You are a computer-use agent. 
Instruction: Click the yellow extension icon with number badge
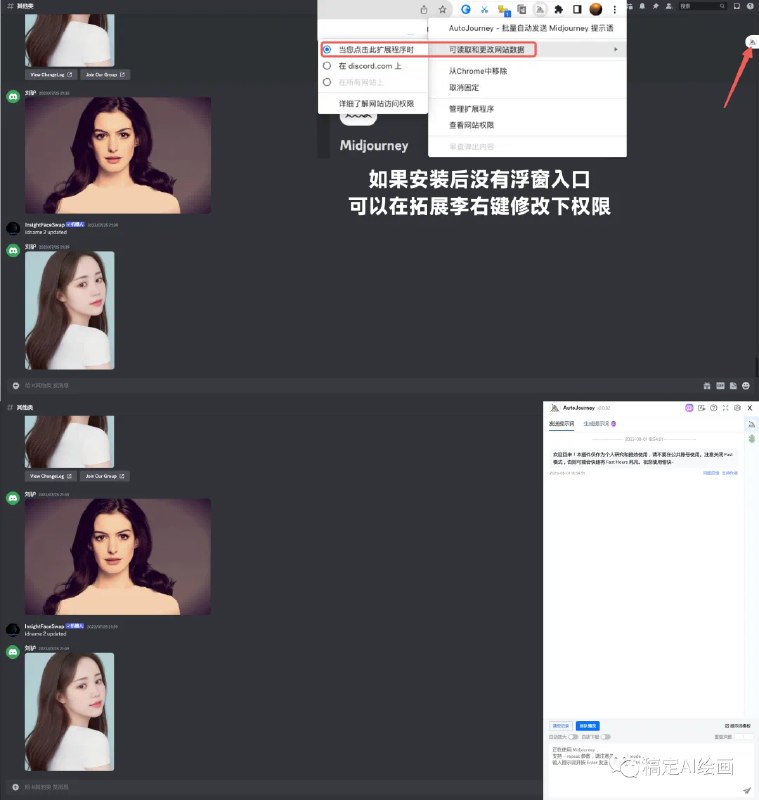503,10
